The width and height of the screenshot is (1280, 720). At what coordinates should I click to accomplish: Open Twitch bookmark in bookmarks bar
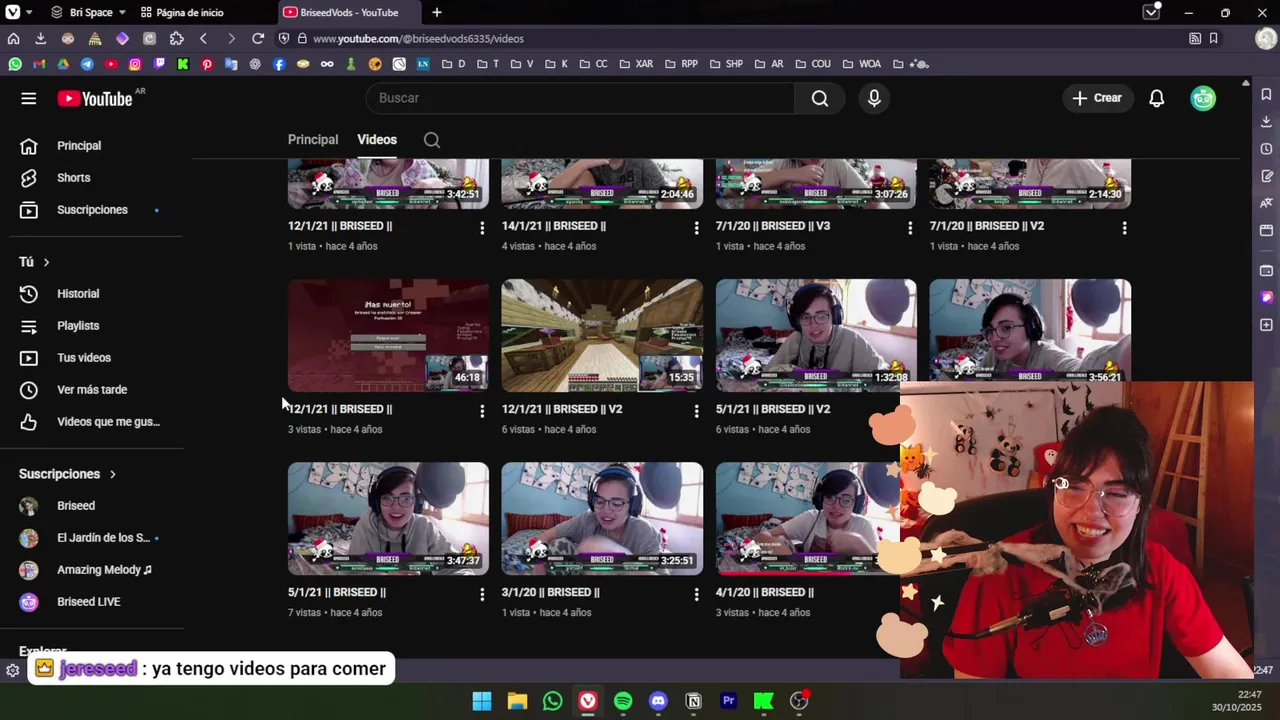tap(159, 64)
